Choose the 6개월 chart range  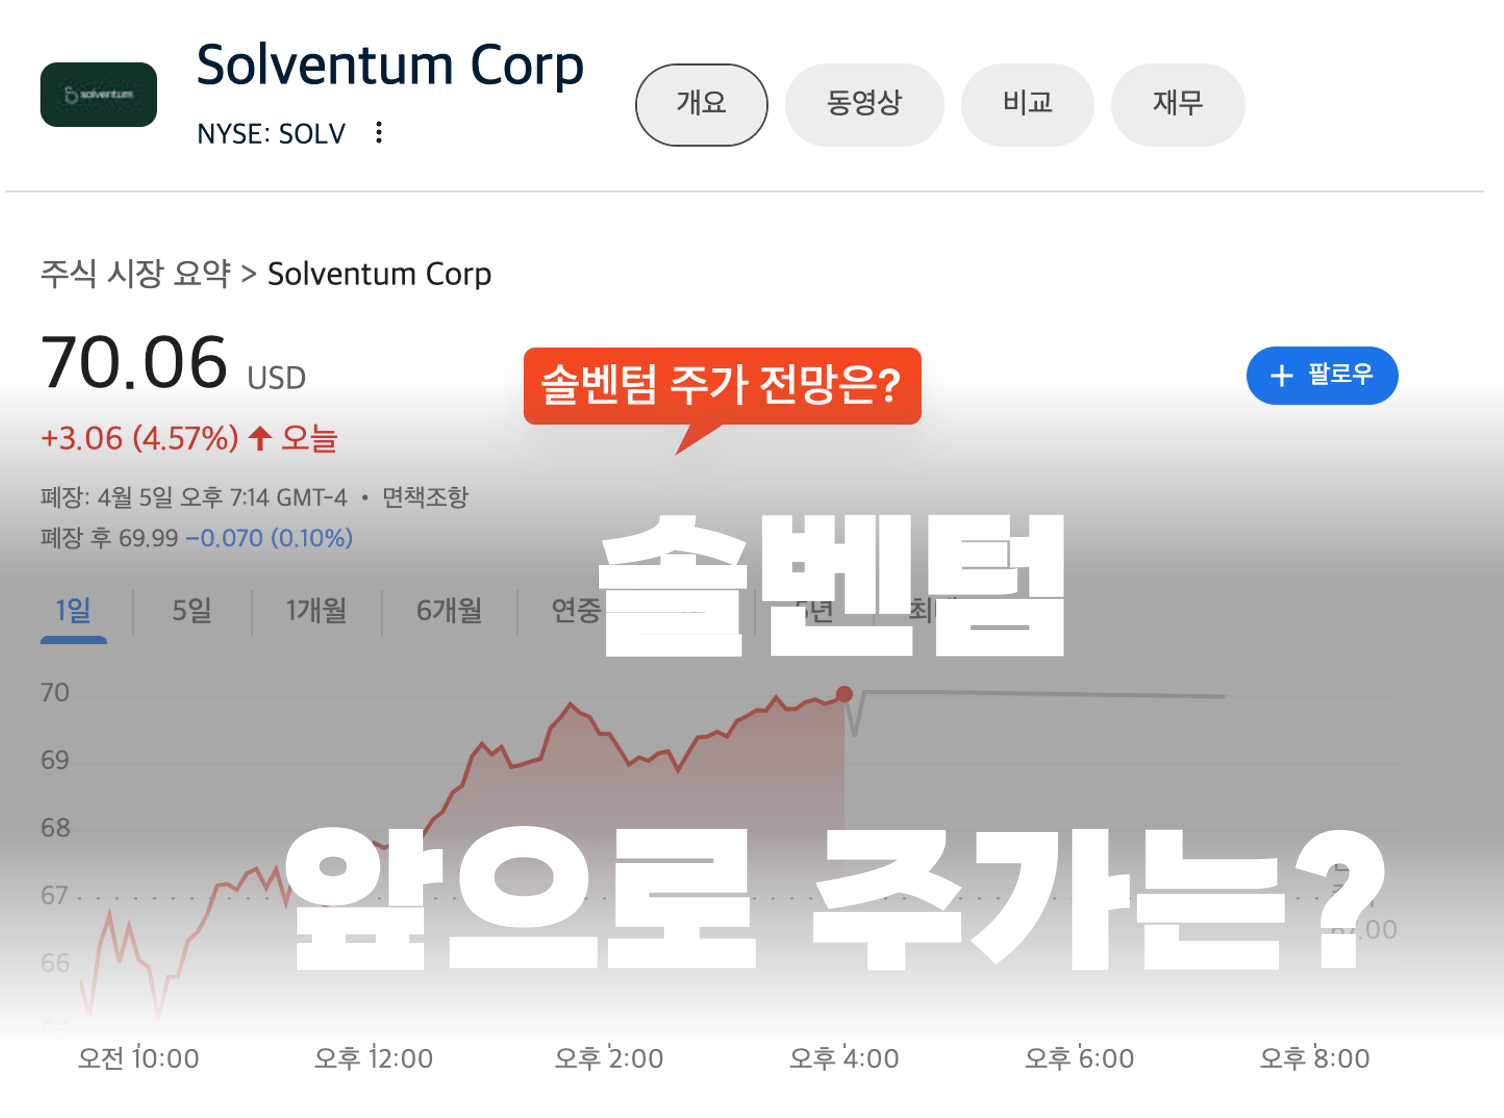click(449, 610)
